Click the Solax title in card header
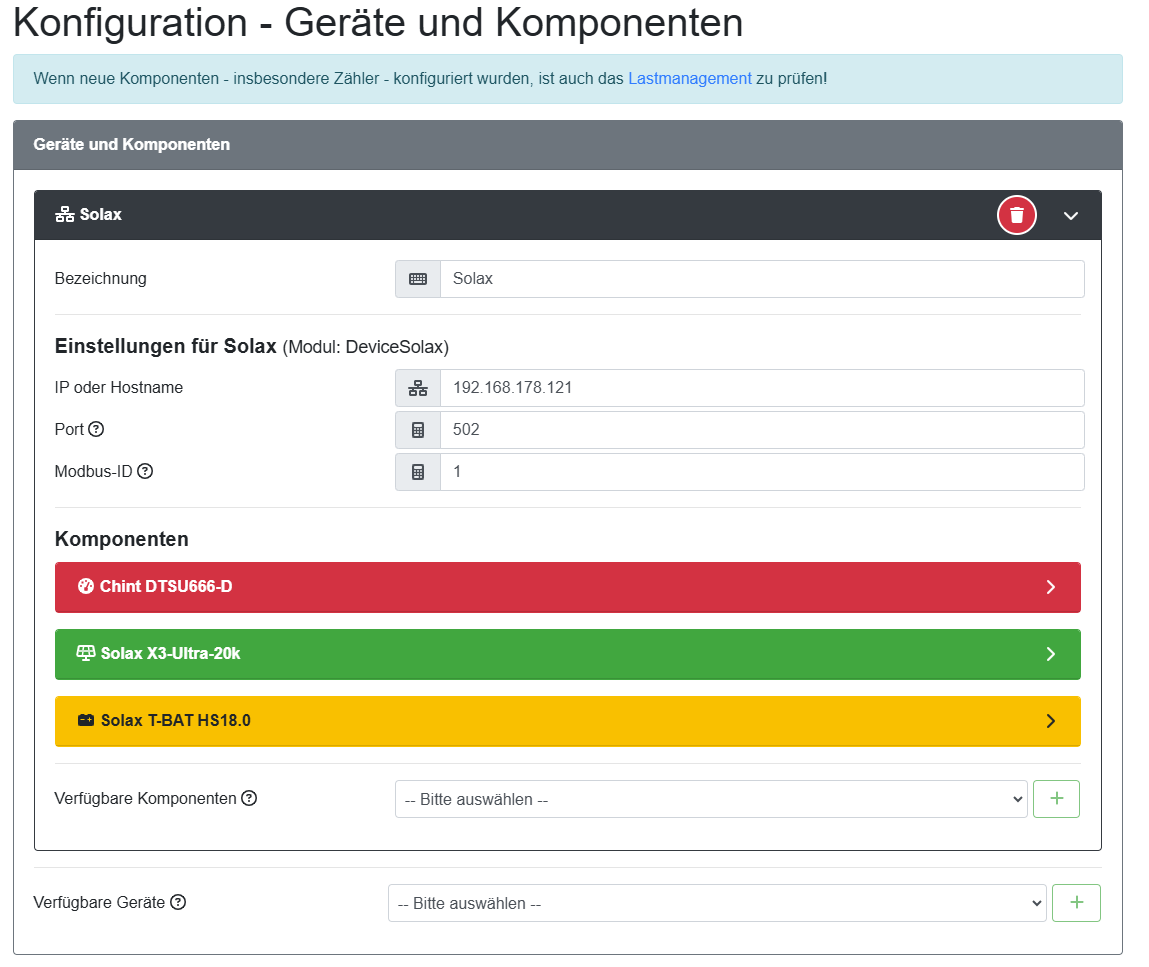Screen dimensions: 1149x967 [100, 215]
